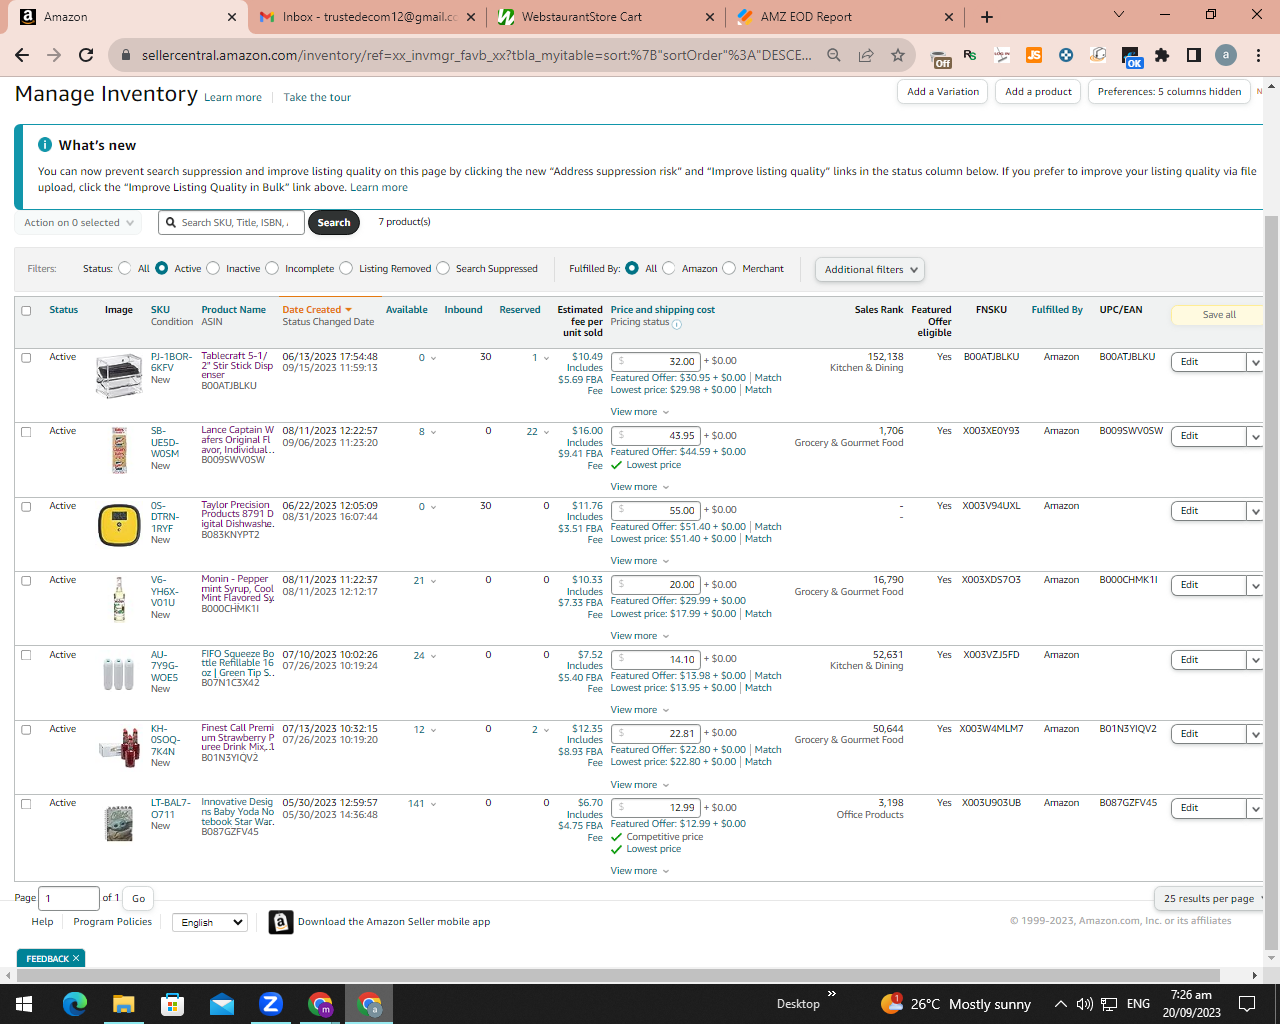Screen dimensions: 1280x1024
Task: Select Merchant under Fulfilled By
Action: tap(729, 268)
